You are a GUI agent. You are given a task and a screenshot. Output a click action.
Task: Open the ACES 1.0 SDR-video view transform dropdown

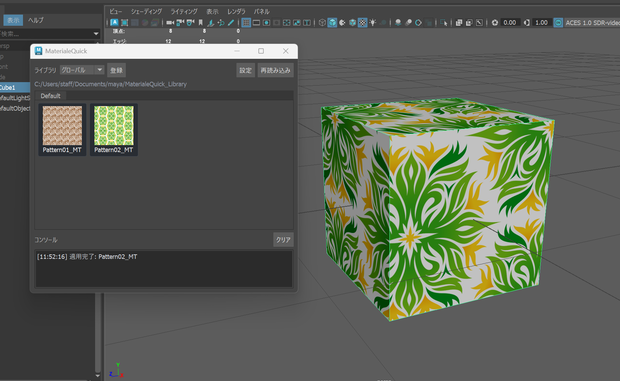[x=592, y=23]
